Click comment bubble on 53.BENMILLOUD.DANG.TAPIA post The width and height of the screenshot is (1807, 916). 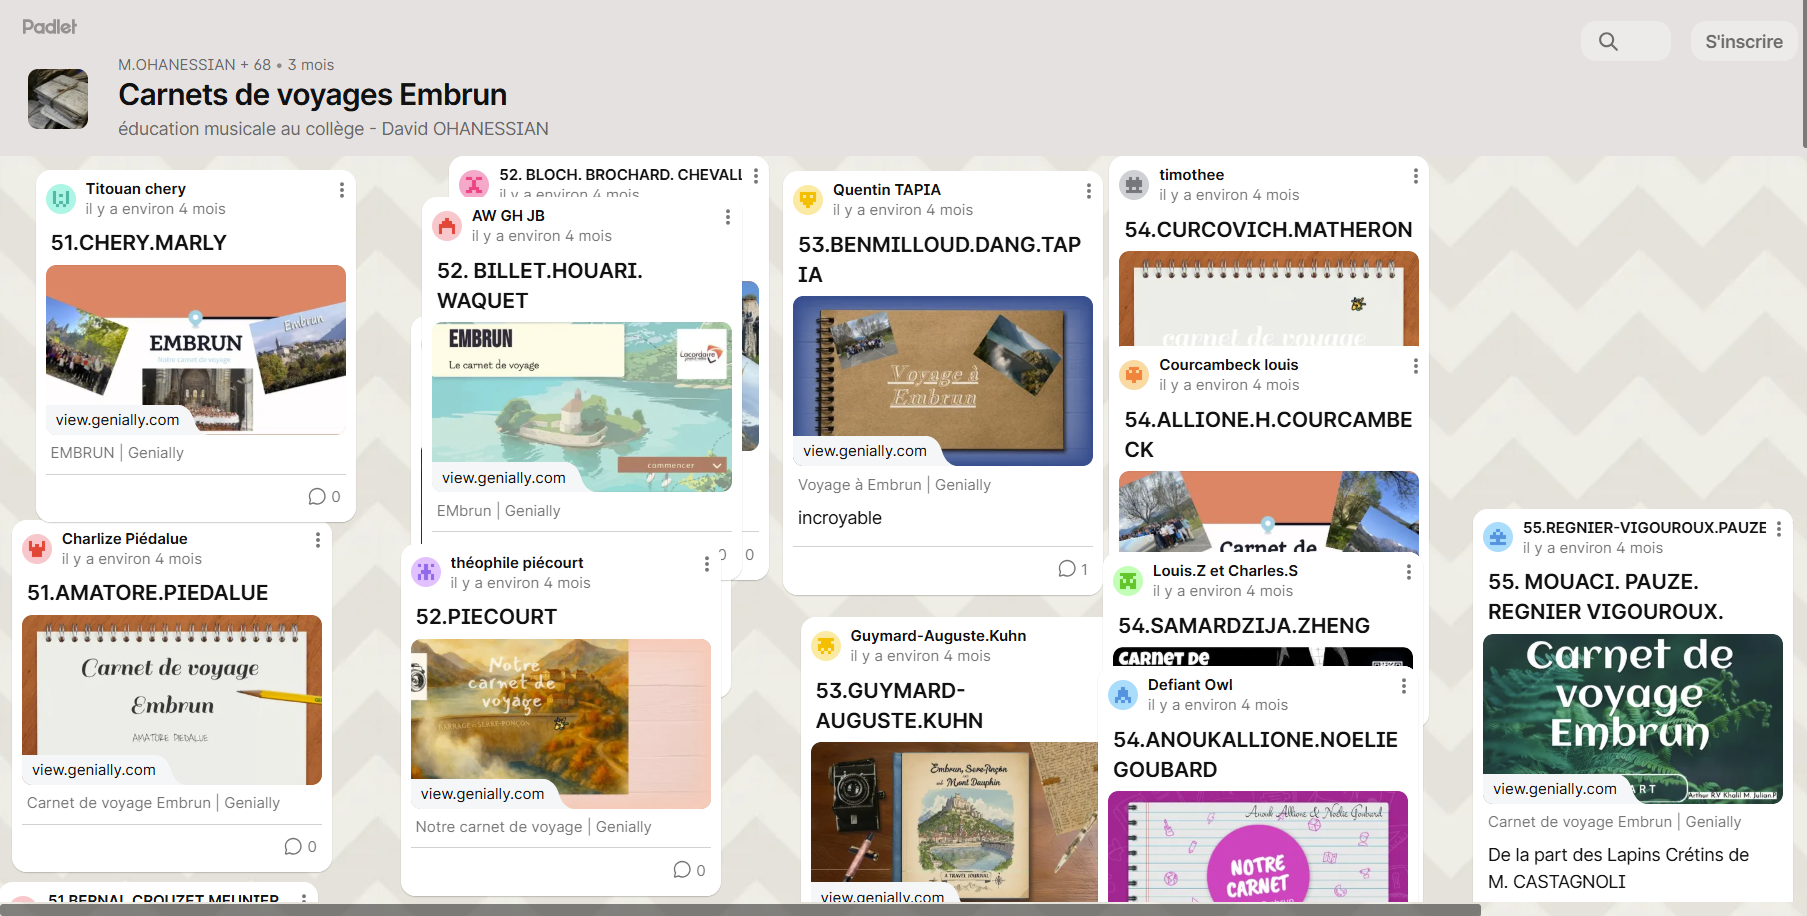pos(1067,569)
